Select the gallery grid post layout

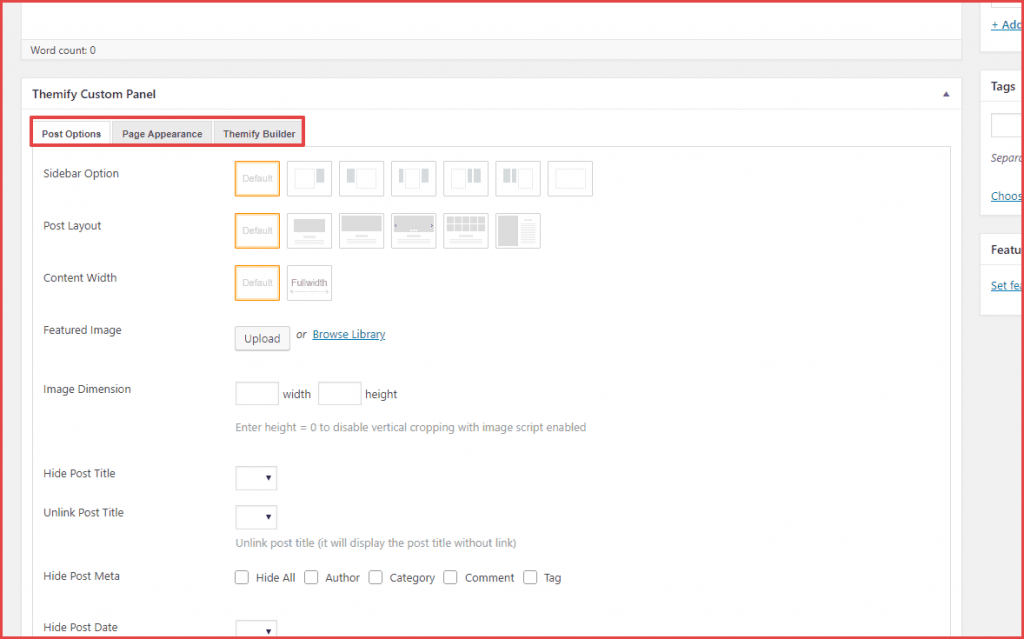[x=466, y=231]
